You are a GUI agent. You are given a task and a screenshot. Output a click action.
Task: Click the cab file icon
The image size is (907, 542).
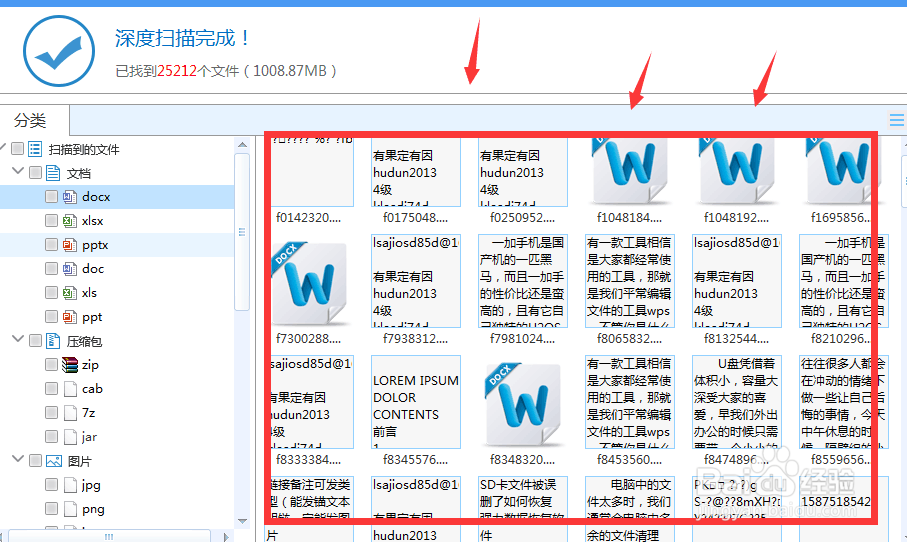click(x=70, y=389)
